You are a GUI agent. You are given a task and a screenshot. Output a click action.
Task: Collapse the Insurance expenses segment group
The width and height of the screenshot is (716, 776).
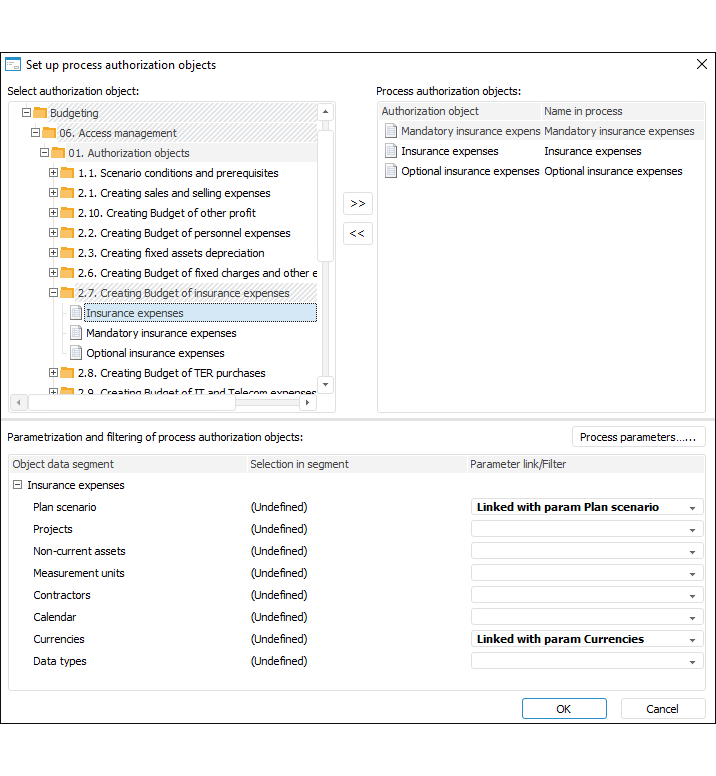click(x=18, y=485)
